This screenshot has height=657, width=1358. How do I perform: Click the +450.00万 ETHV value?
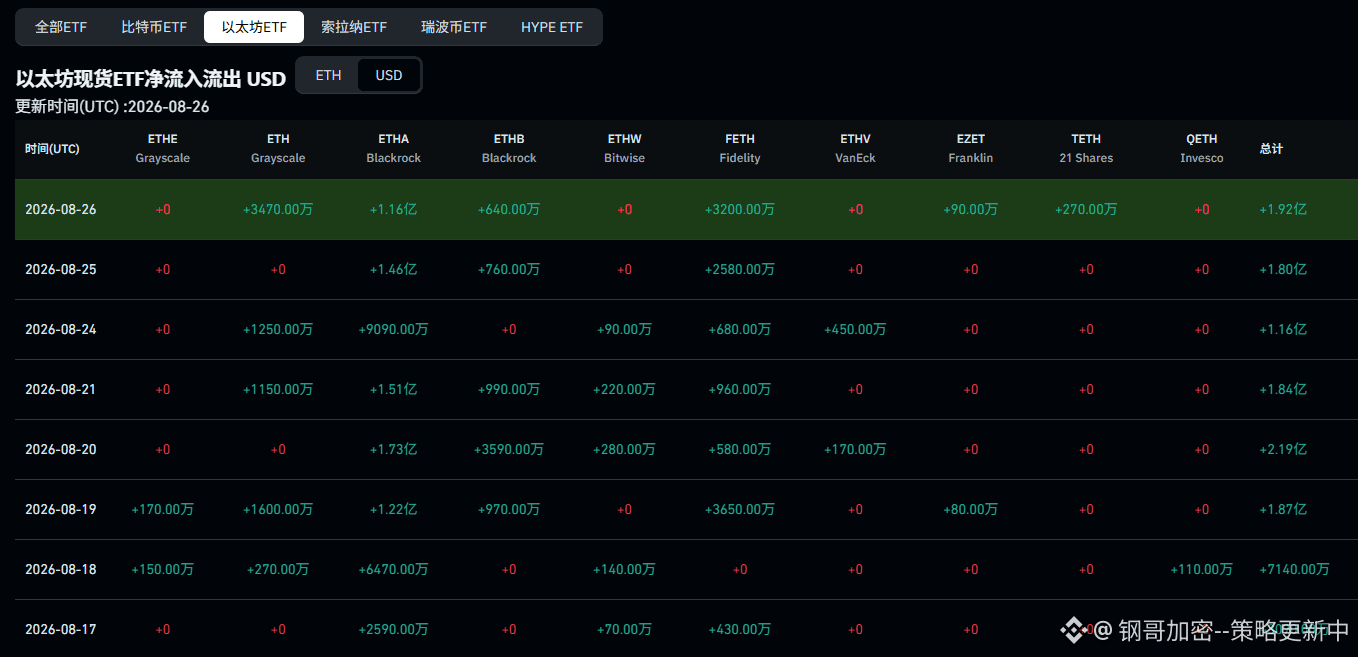855,329
